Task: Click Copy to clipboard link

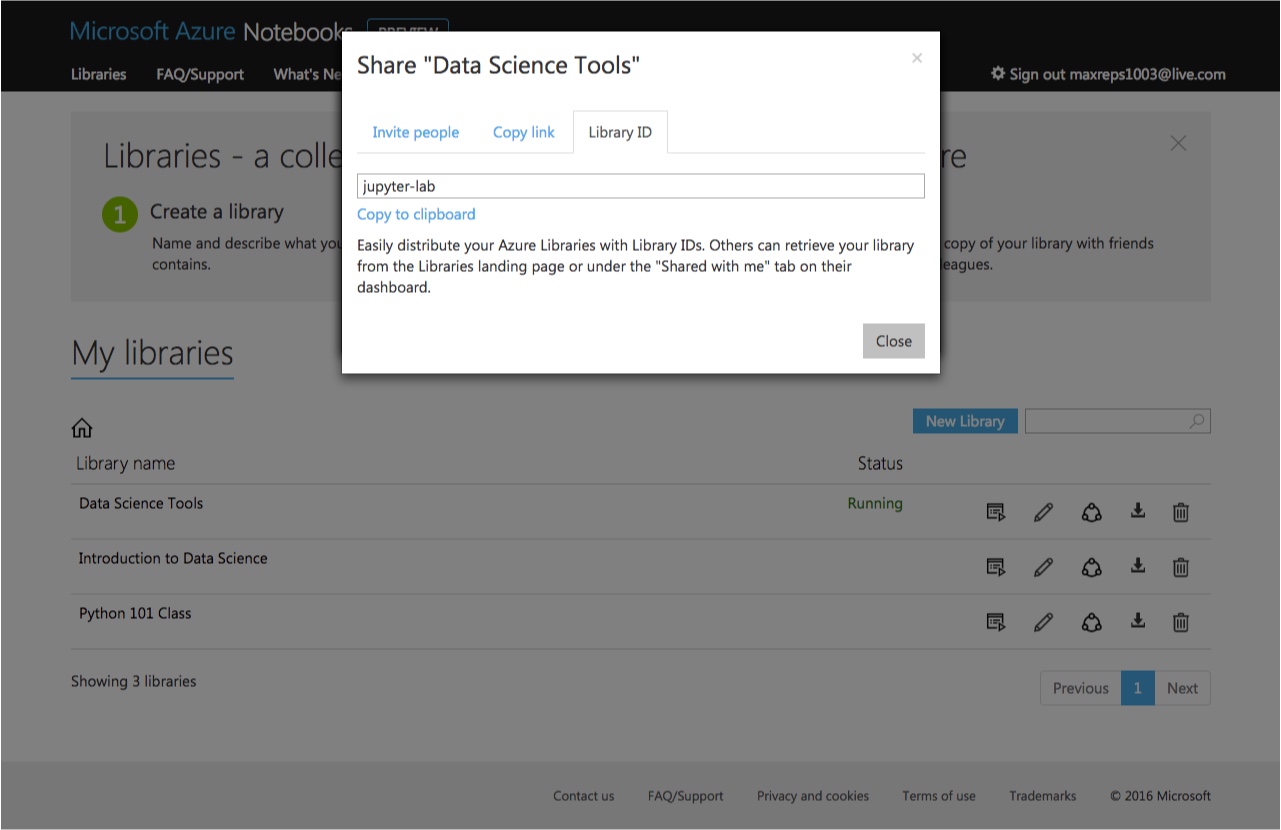Action: click(x=416, y=214)
